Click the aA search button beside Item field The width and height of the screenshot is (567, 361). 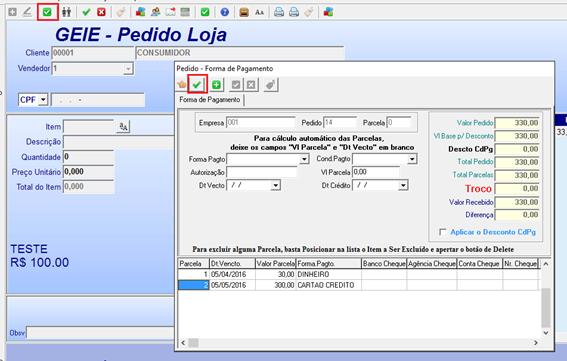point(123,127)
